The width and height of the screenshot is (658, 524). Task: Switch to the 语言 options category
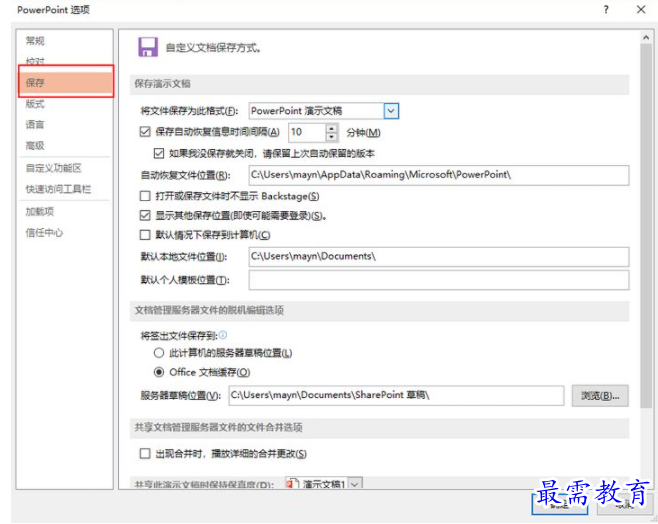[35, 125]
